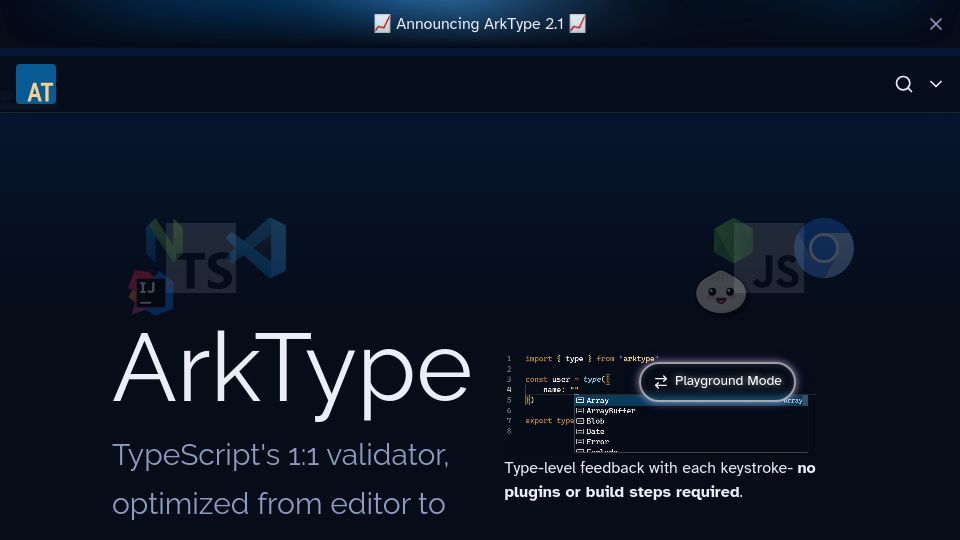Click the JavaScript JS logo
960x540 pixels.
(769, 258)
